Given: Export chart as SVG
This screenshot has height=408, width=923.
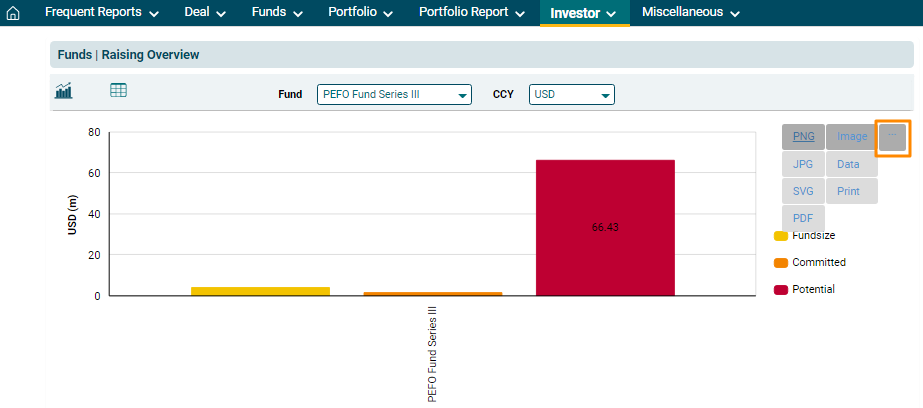Looking at the screenshot, I should click(x=803, y=191).
